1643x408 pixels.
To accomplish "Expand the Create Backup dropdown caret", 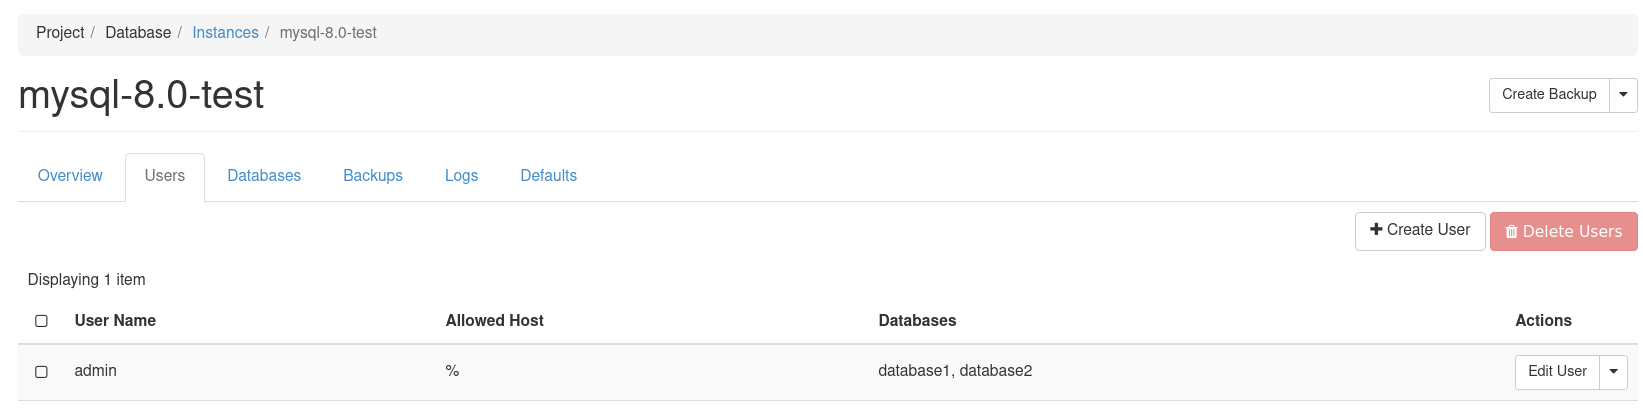I will coord(1623,95).
